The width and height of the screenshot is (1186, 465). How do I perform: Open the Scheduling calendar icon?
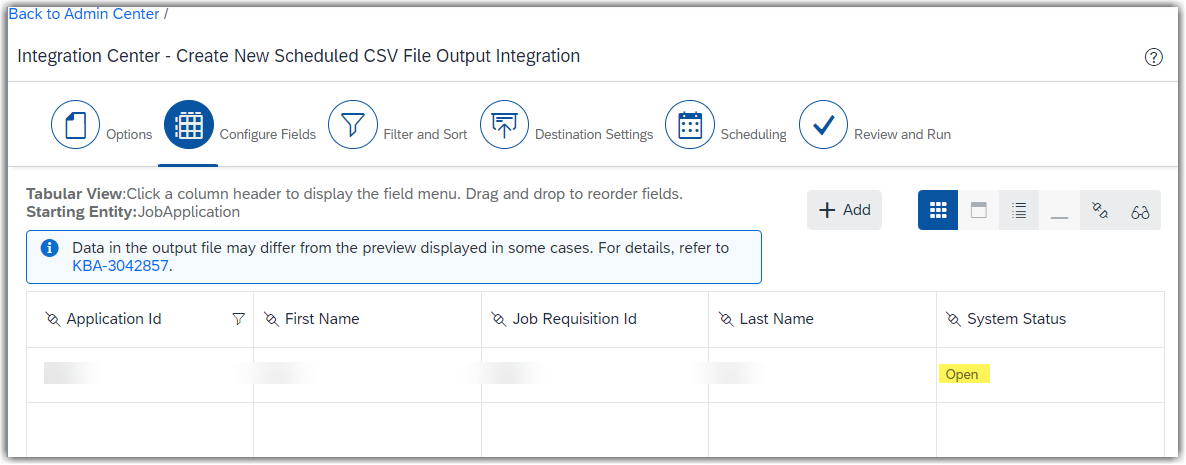coord(690,125)
